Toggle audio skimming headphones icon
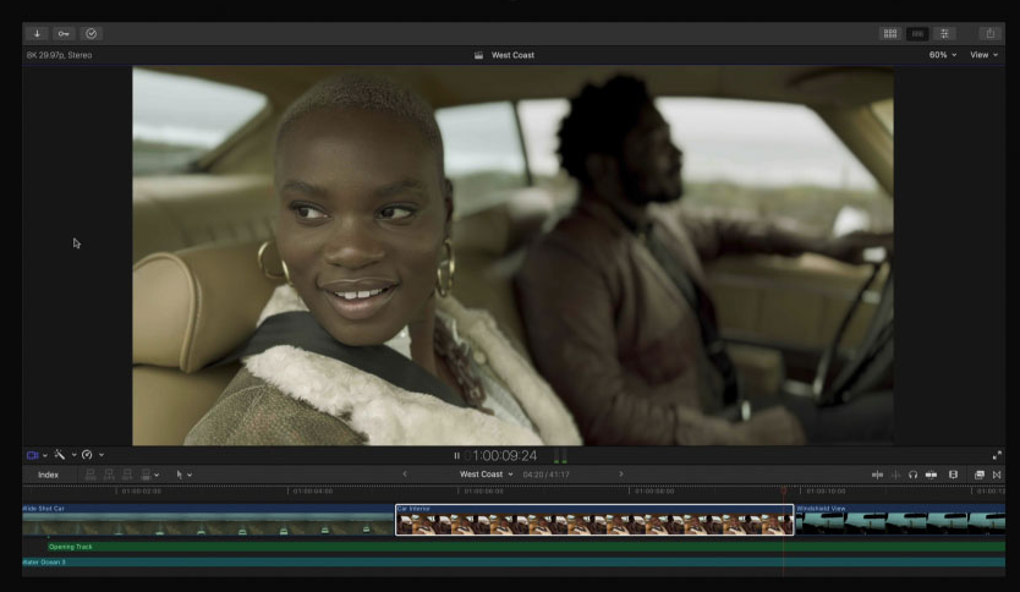The image size is (1020, 592). pos(913,474)
